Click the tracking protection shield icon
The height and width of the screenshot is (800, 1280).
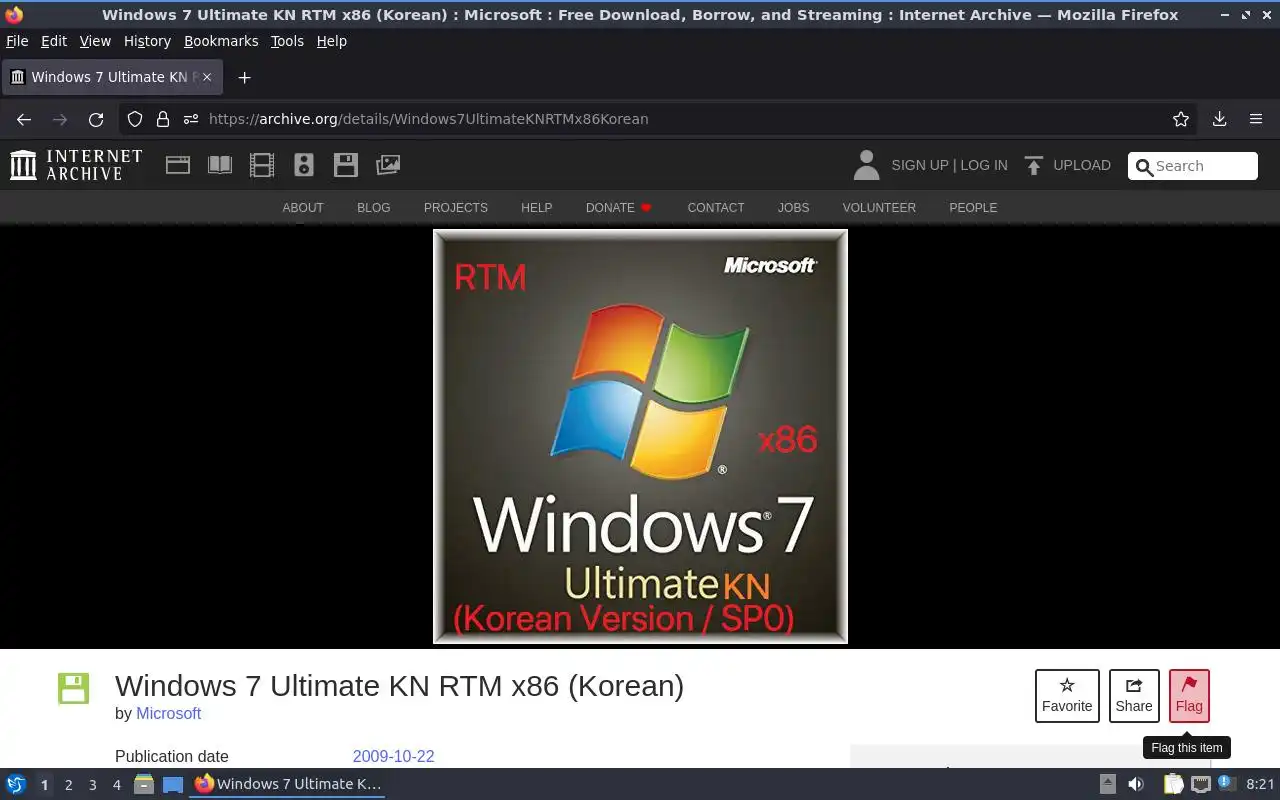(135, 119)
